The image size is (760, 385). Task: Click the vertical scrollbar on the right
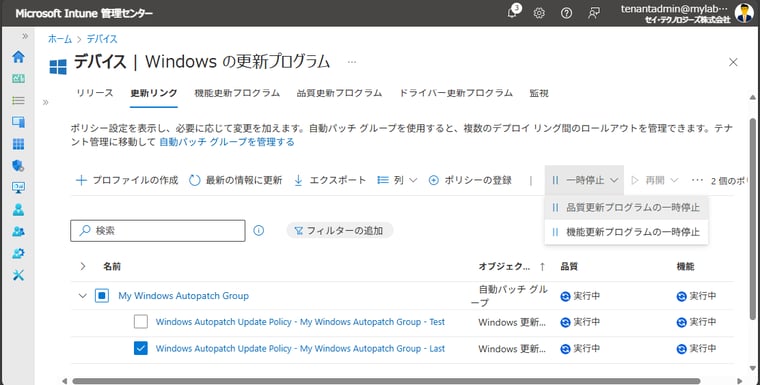pos(753,219)
